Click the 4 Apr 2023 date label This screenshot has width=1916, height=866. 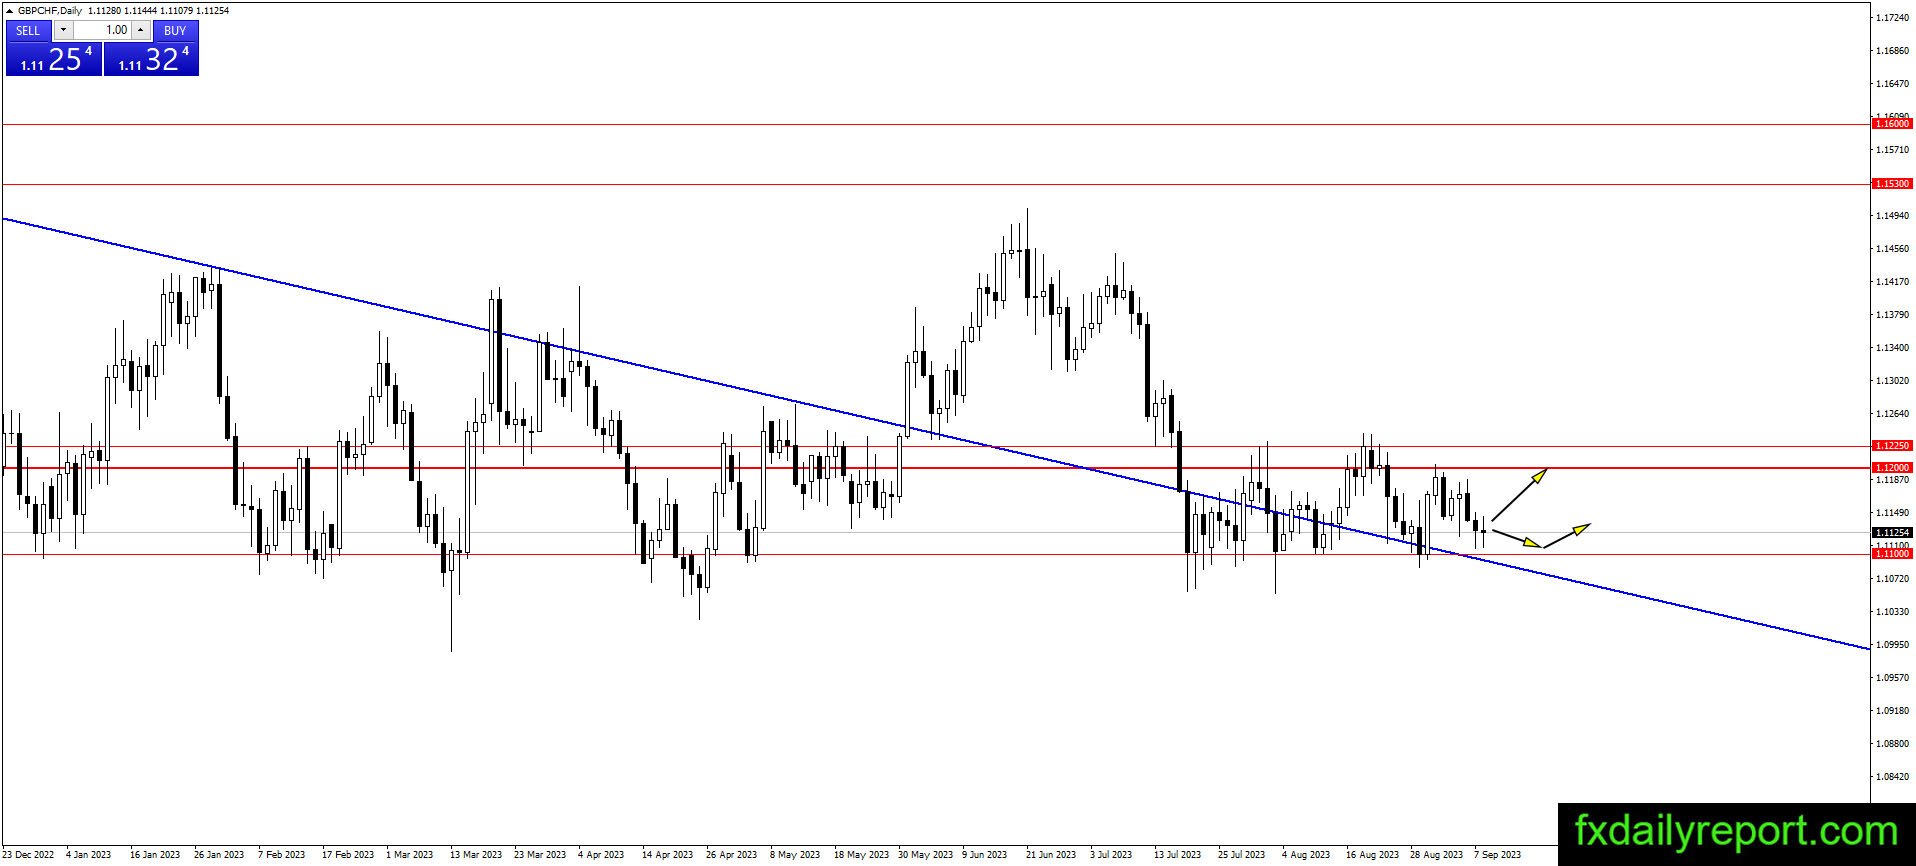[x=601, y=855]
